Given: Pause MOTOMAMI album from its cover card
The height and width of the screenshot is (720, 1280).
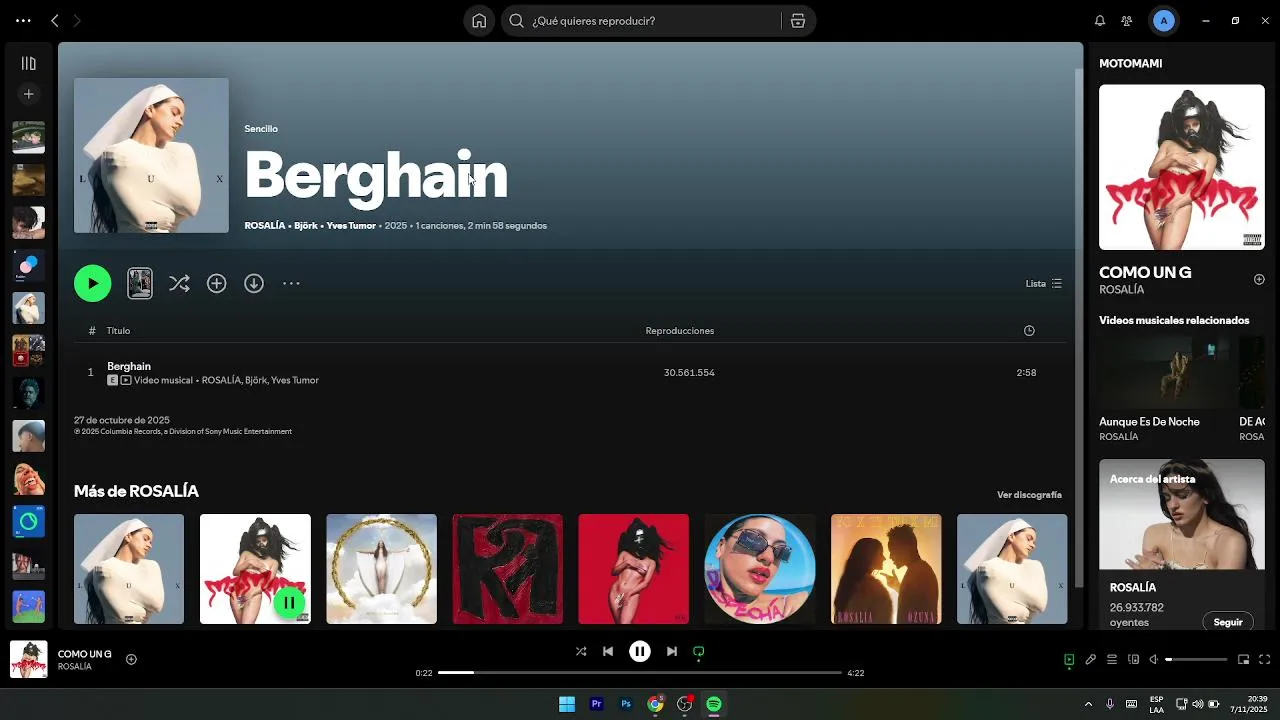Looking at the screenshot, I should point(289,602).
